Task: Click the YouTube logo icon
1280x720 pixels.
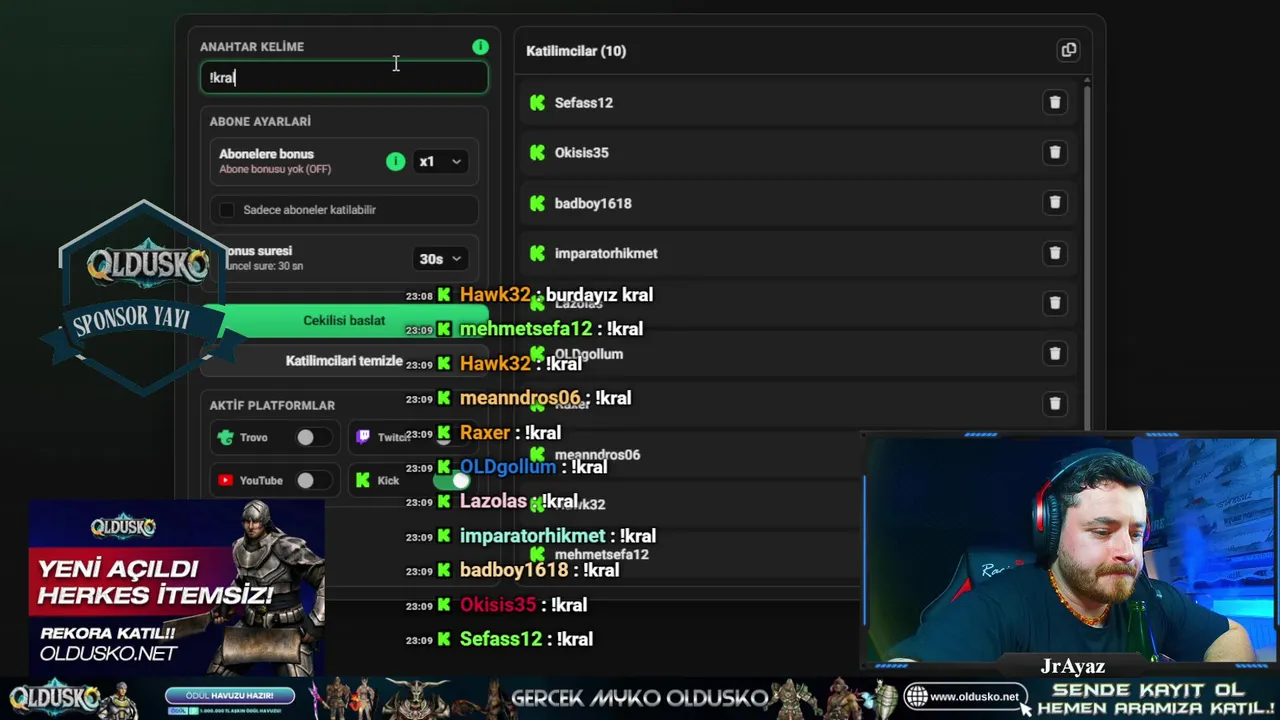Action: pos(225,481)
